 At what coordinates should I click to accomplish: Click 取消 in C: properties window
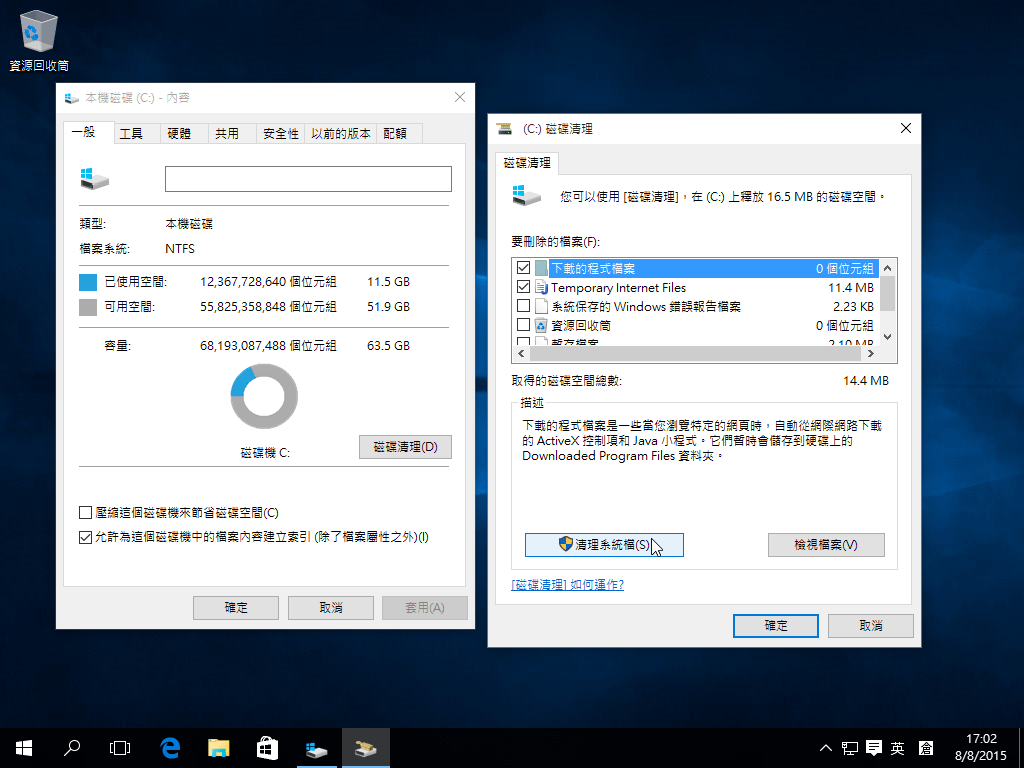[330, 607]
